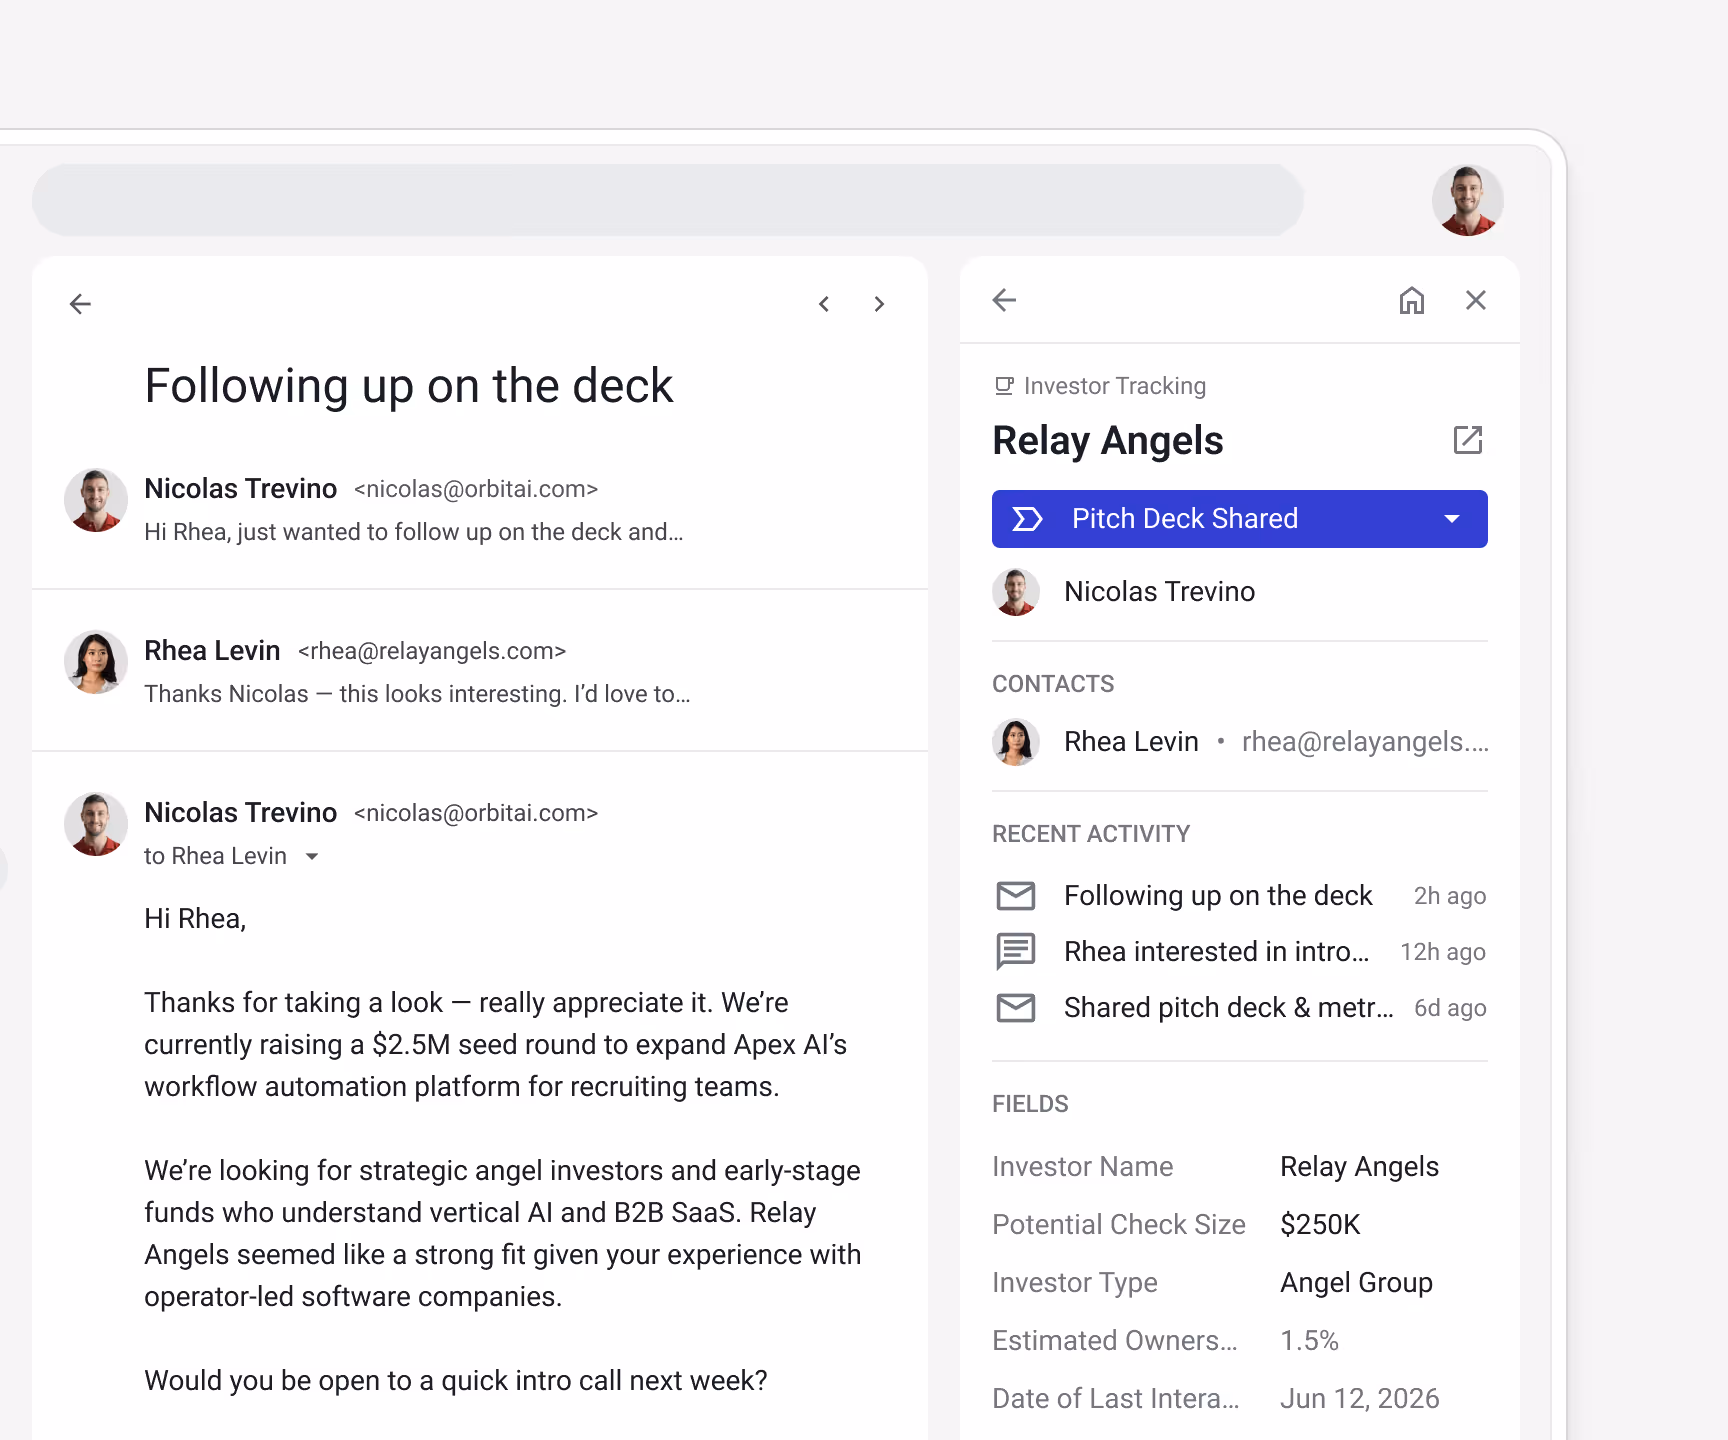
Task: Click the Investor Tracking list icon
Action: 1004,386
